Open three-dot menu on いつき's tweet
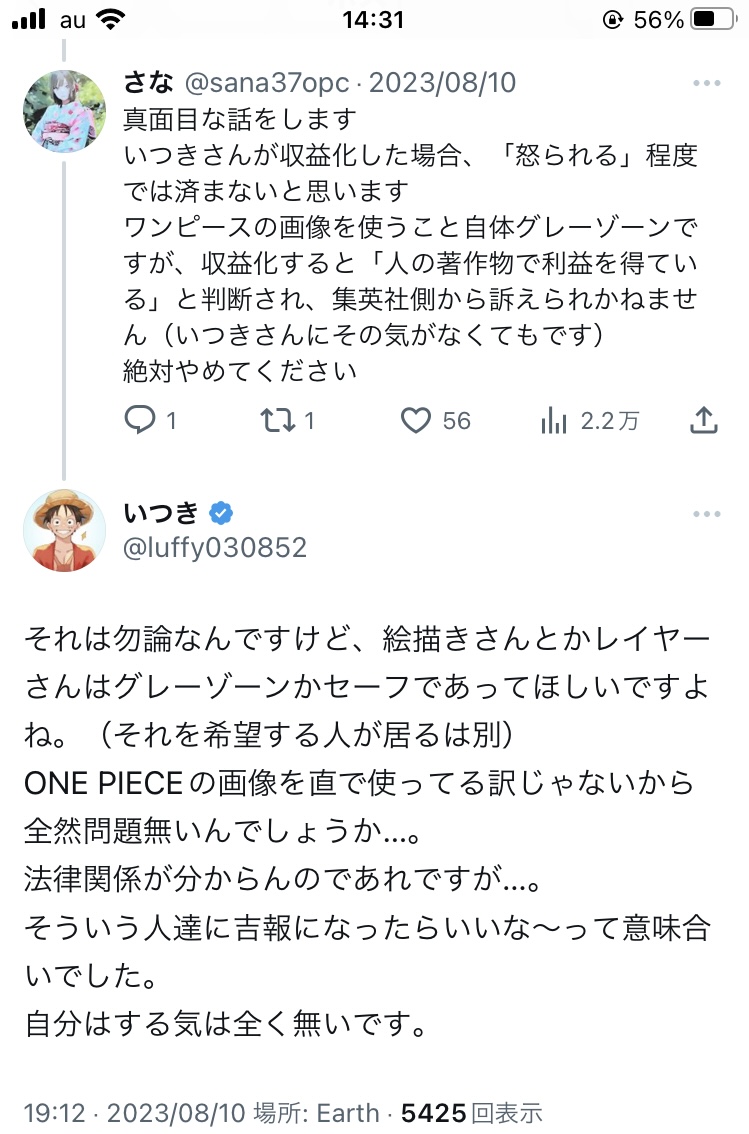 click(x=706, y=515)
